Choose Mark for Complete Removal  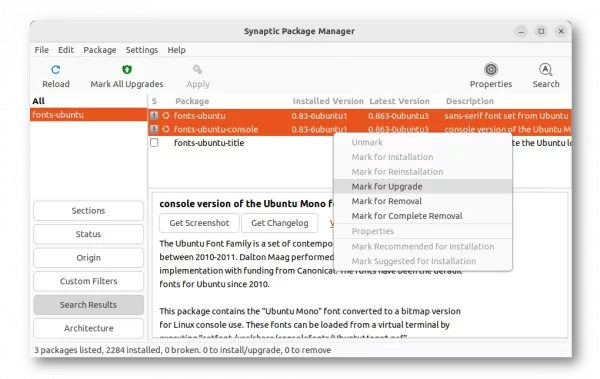click(423, 216)
